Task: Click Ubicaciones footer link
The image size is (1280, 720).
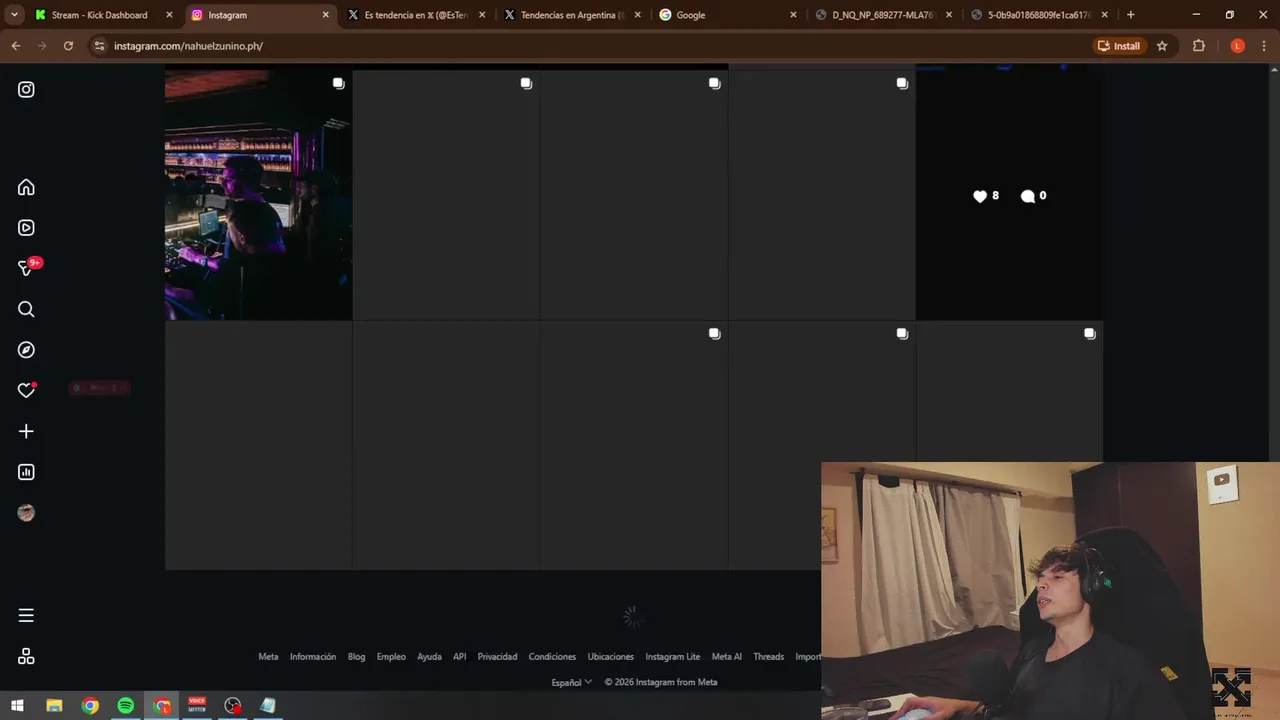Action: [611, 657]
